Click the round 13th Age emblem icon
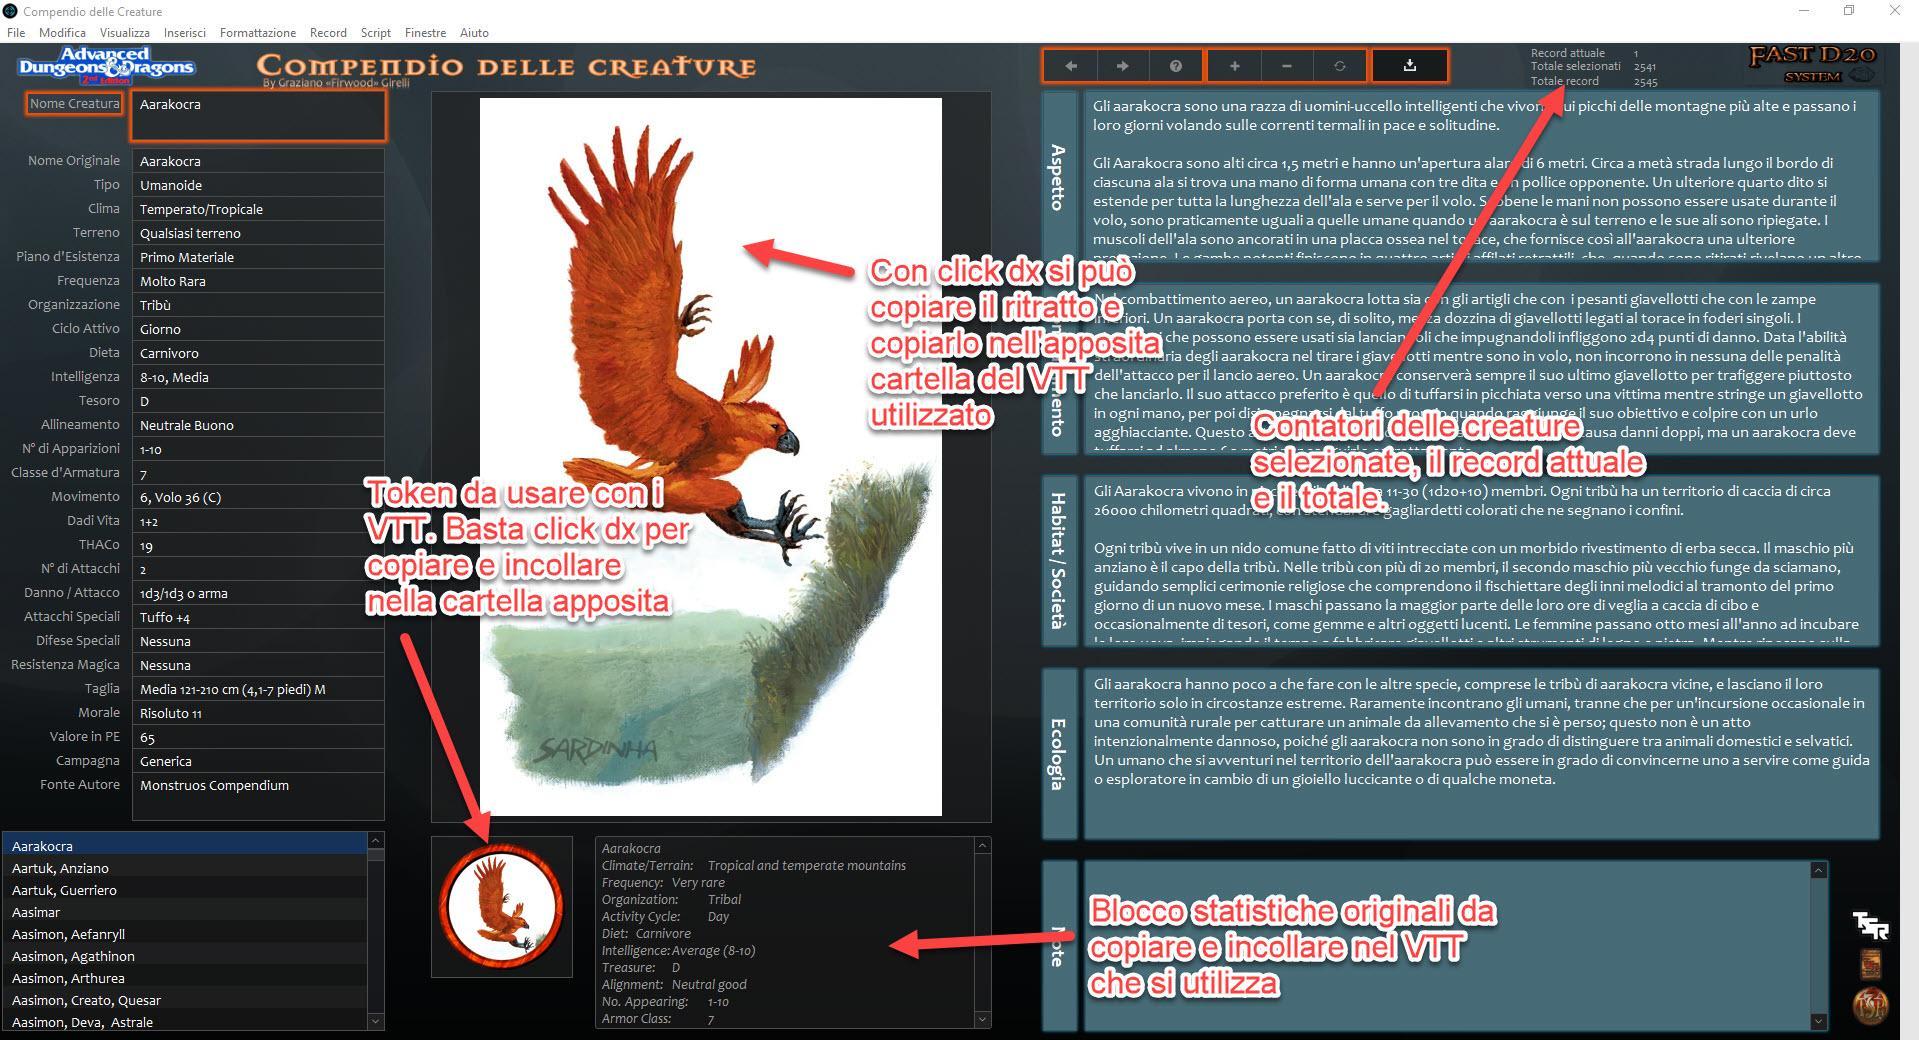This screenshot has height=1040, width=1919. [1870, 1005]
